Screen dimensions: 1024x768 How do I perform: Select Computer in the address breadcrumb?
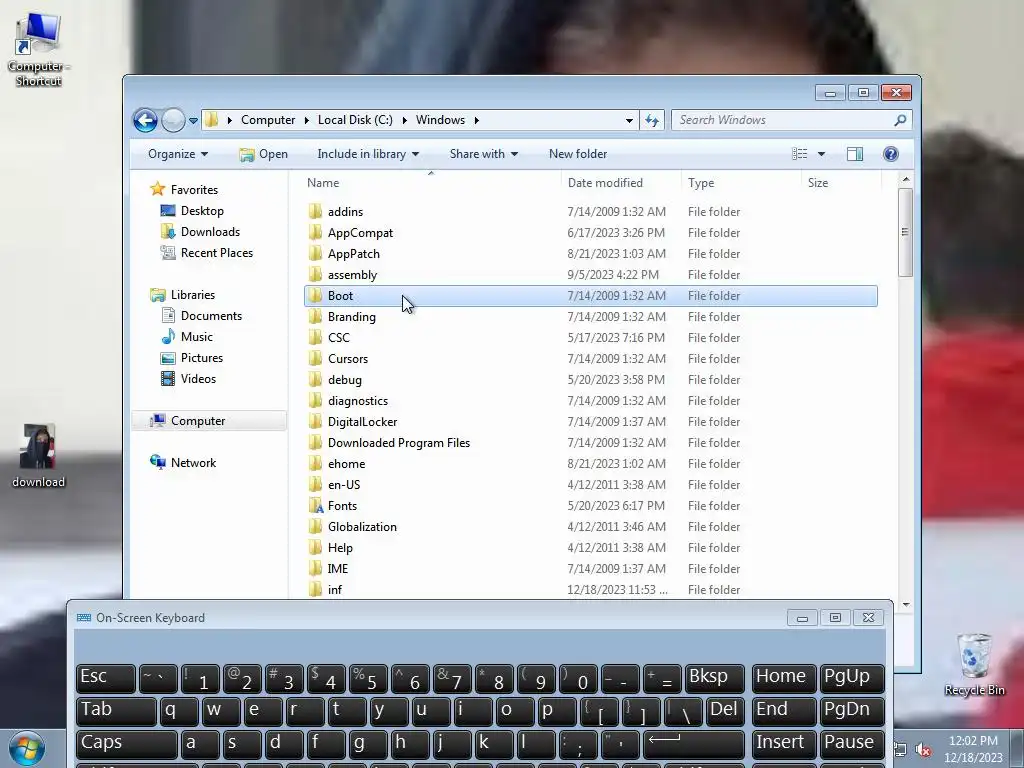[x=268, y=120]
